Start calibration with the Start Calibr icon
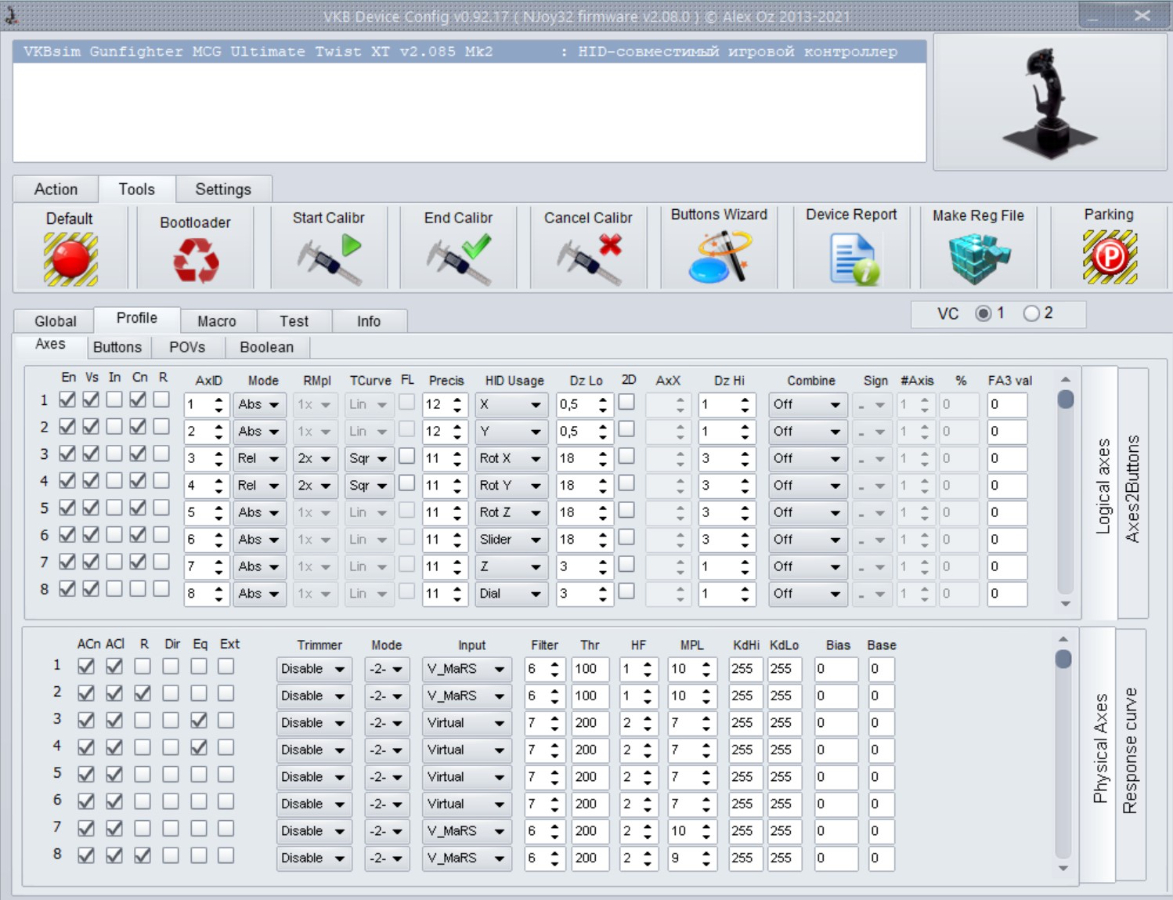The image size is (1173, 900). coord(329,259)
